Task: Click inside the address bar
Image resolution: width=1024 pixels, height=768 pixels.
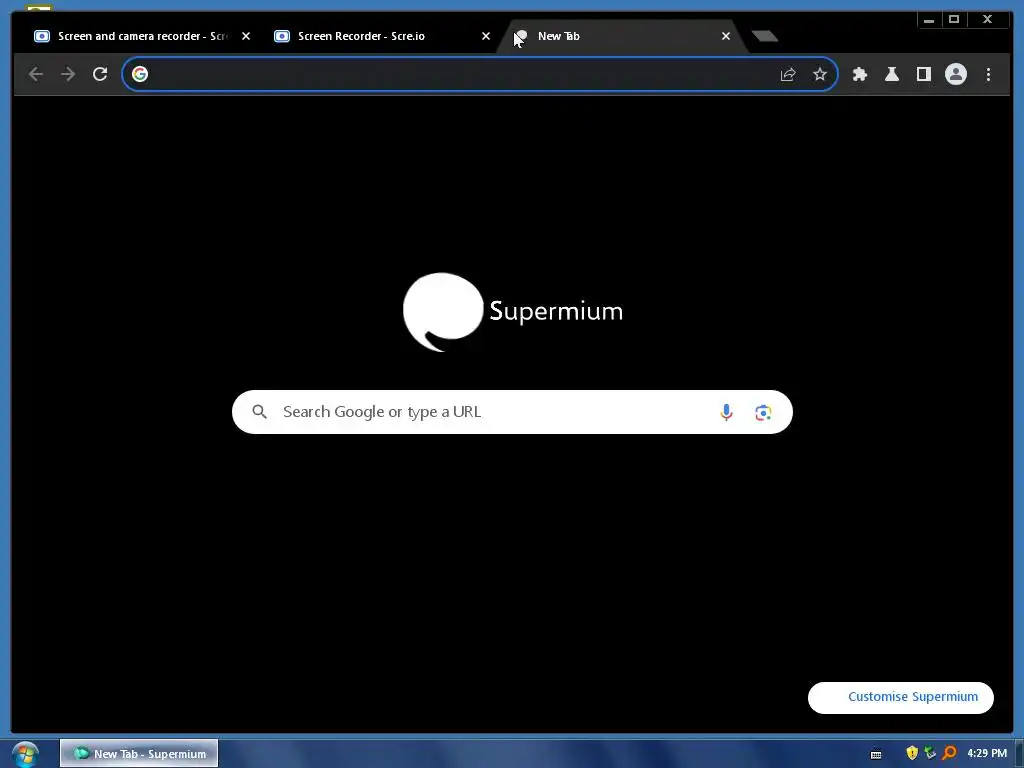Action: coord(480,74)
